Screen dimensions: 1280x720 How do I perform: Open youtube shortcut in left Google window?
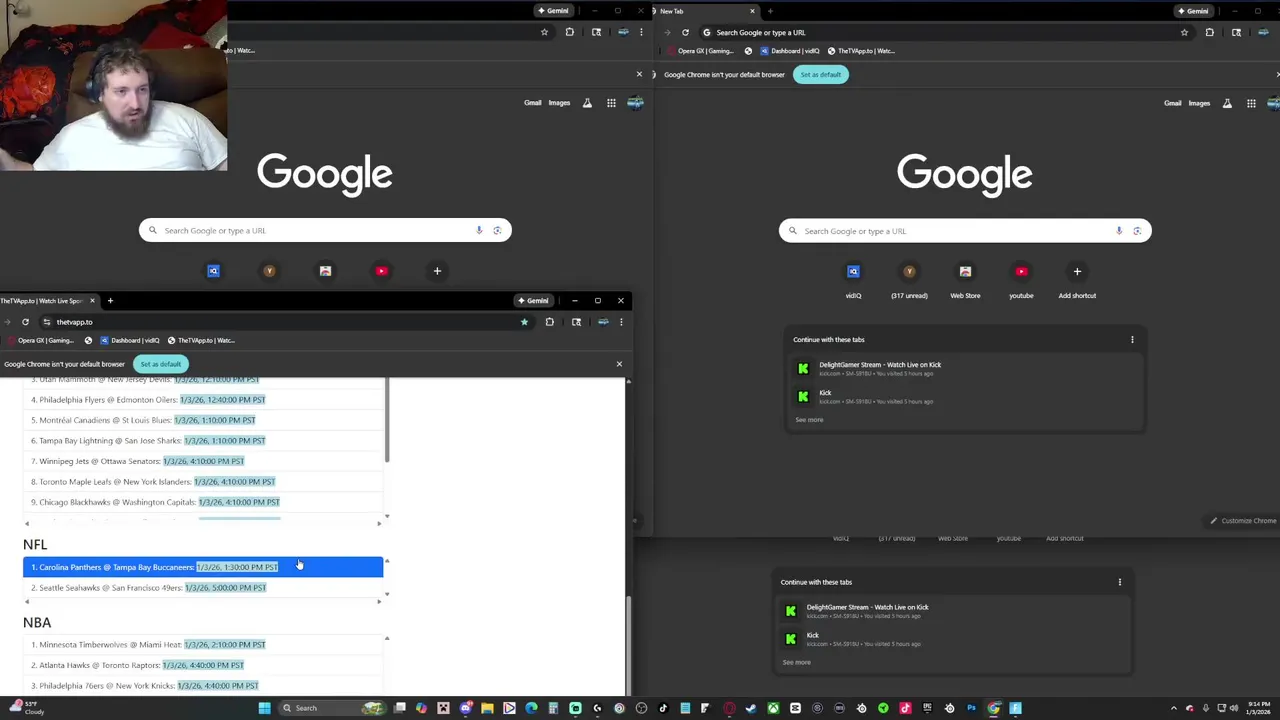click(381, 271)
